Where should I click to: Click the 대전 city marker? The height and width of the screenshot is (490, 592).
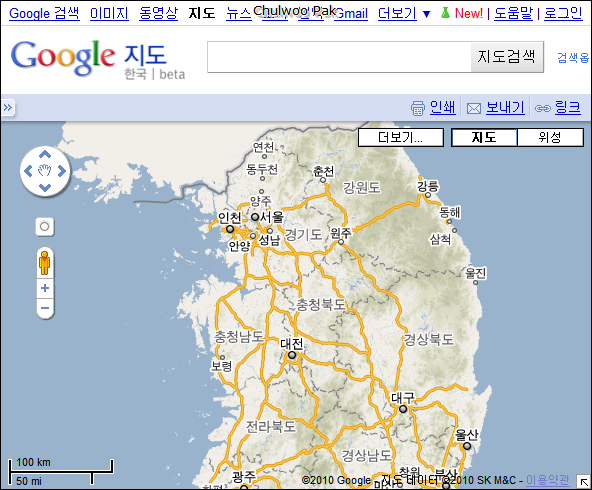point(292,355)
